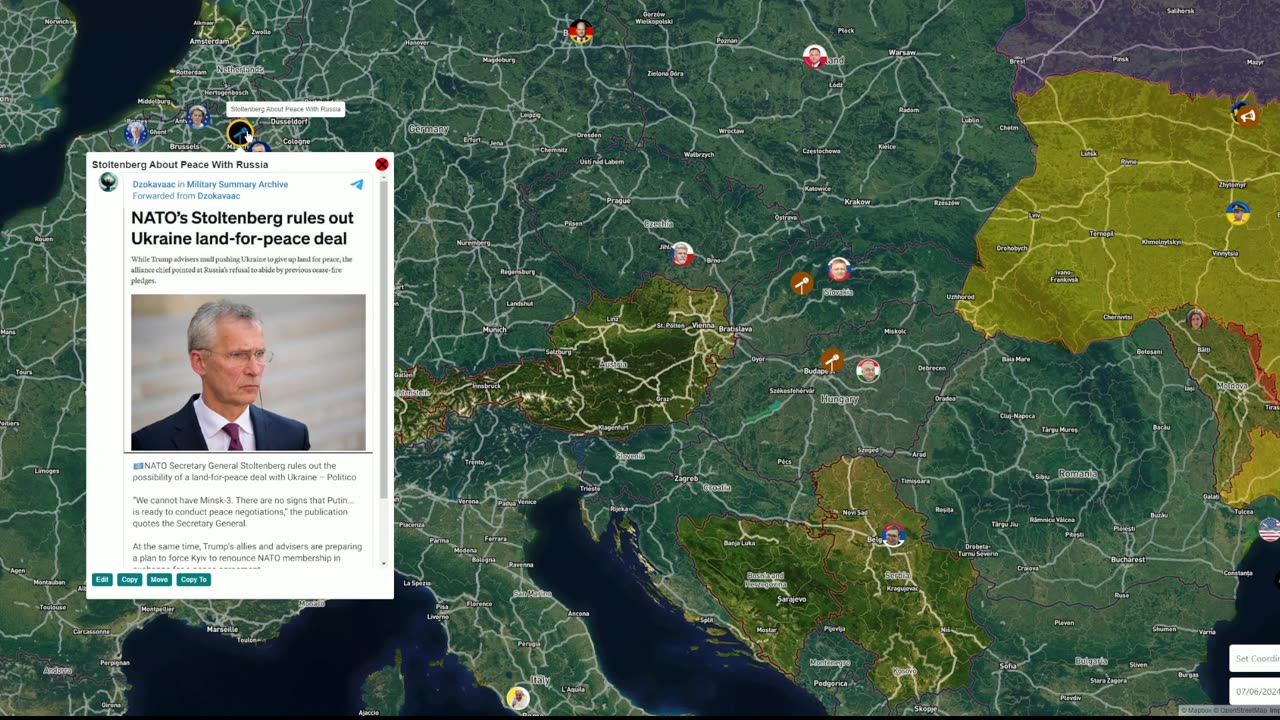The height and width of the screenshot is (720, 1280).
Task: Open Dzokavaac author link in post header
Action: click(x=154, y=184)
